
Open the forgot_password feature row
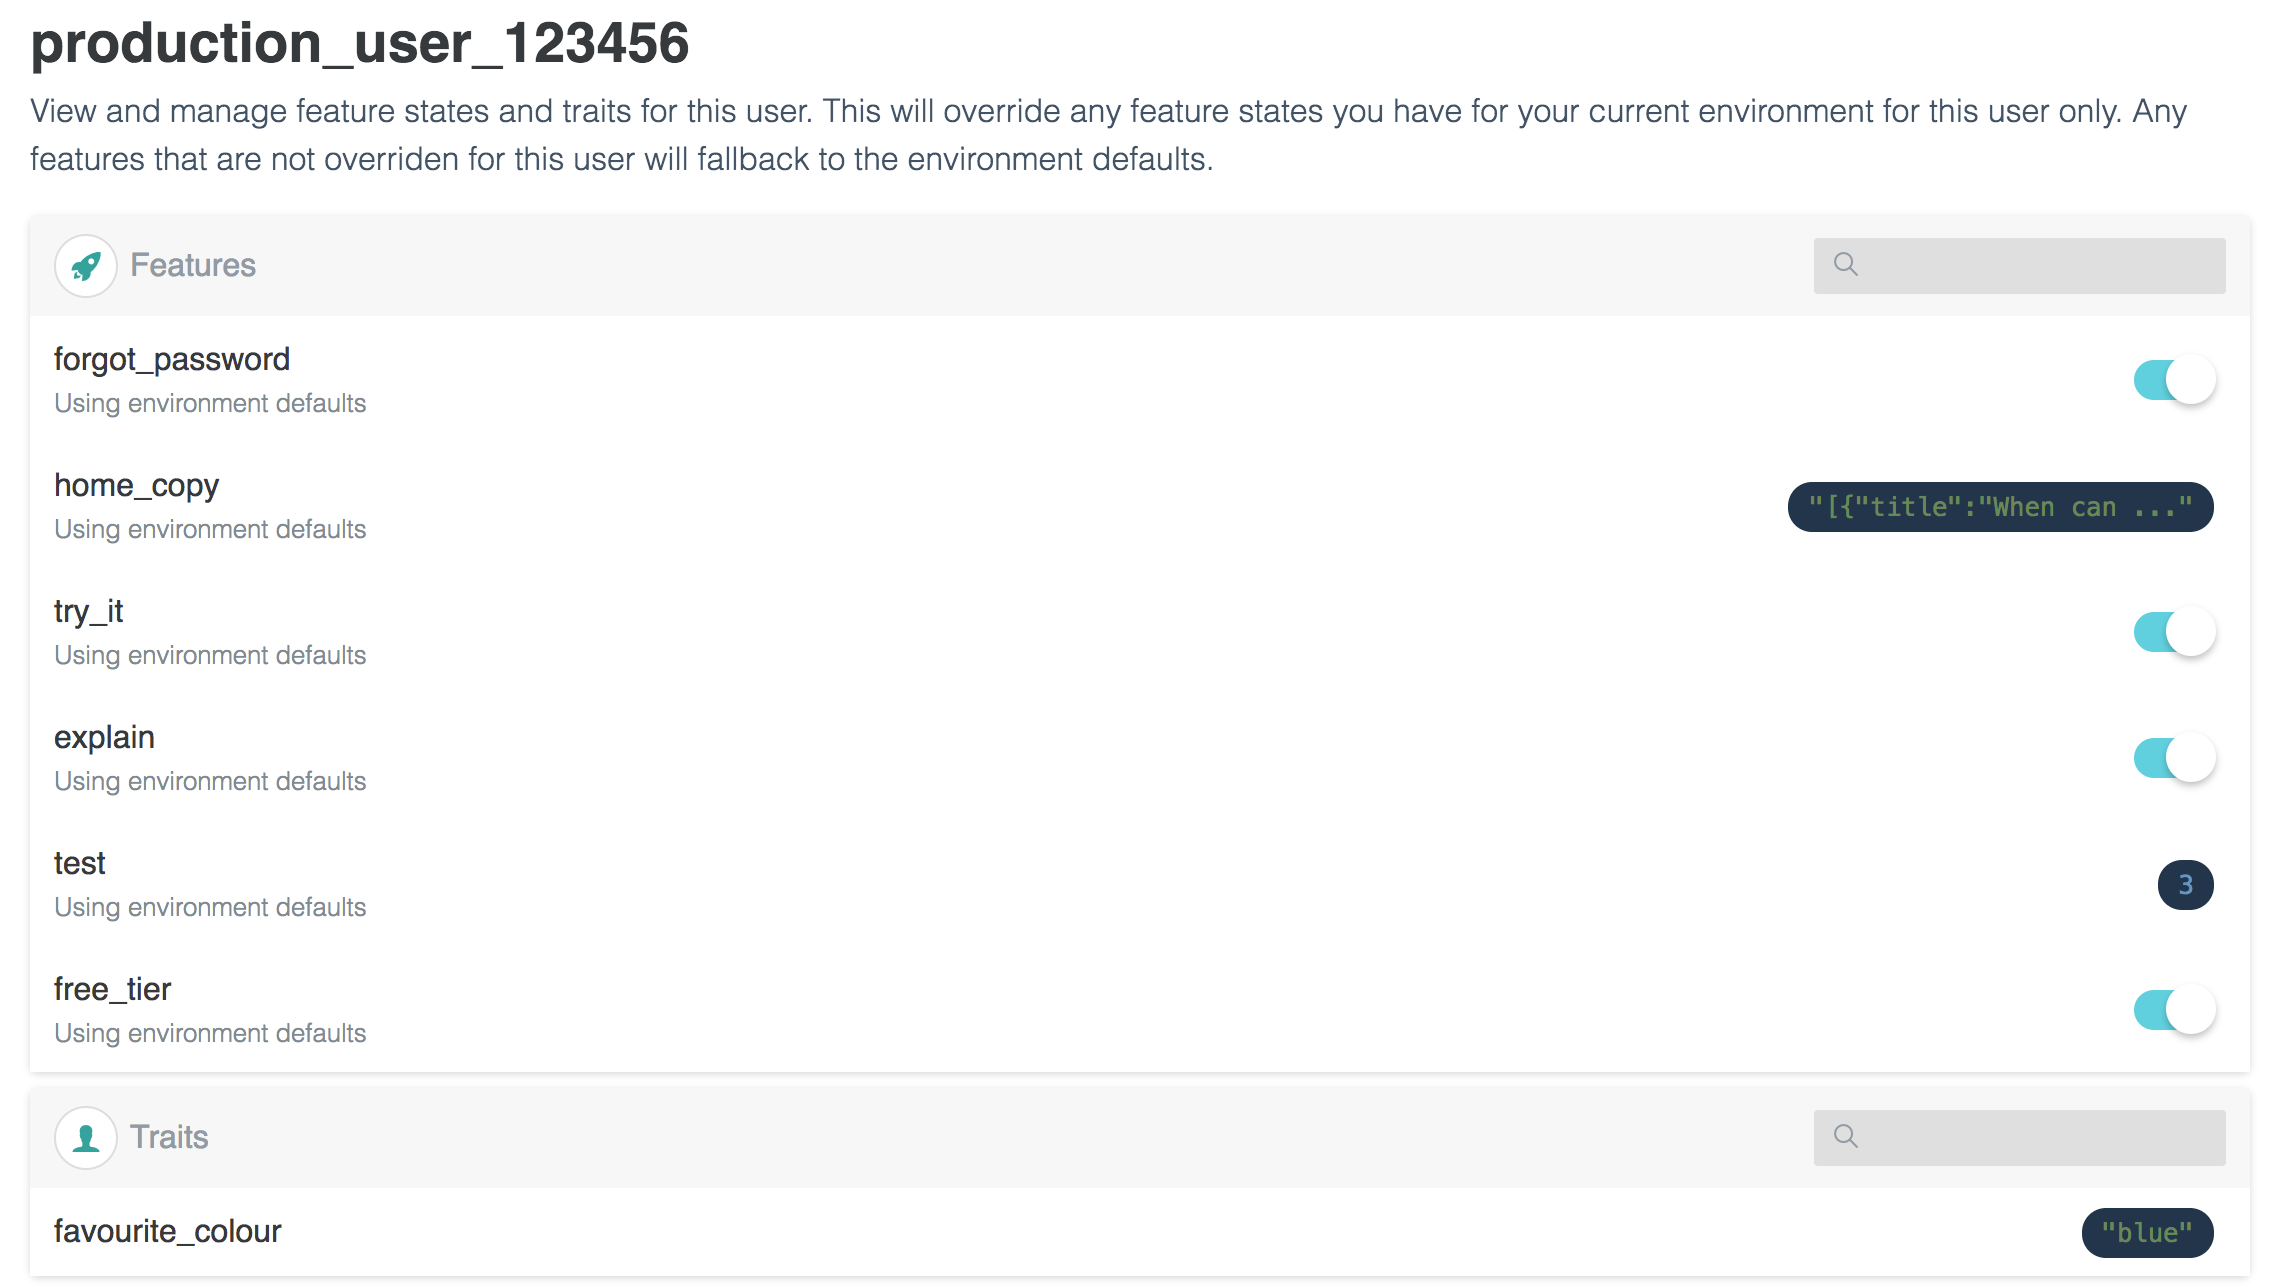tap(172, 360)
